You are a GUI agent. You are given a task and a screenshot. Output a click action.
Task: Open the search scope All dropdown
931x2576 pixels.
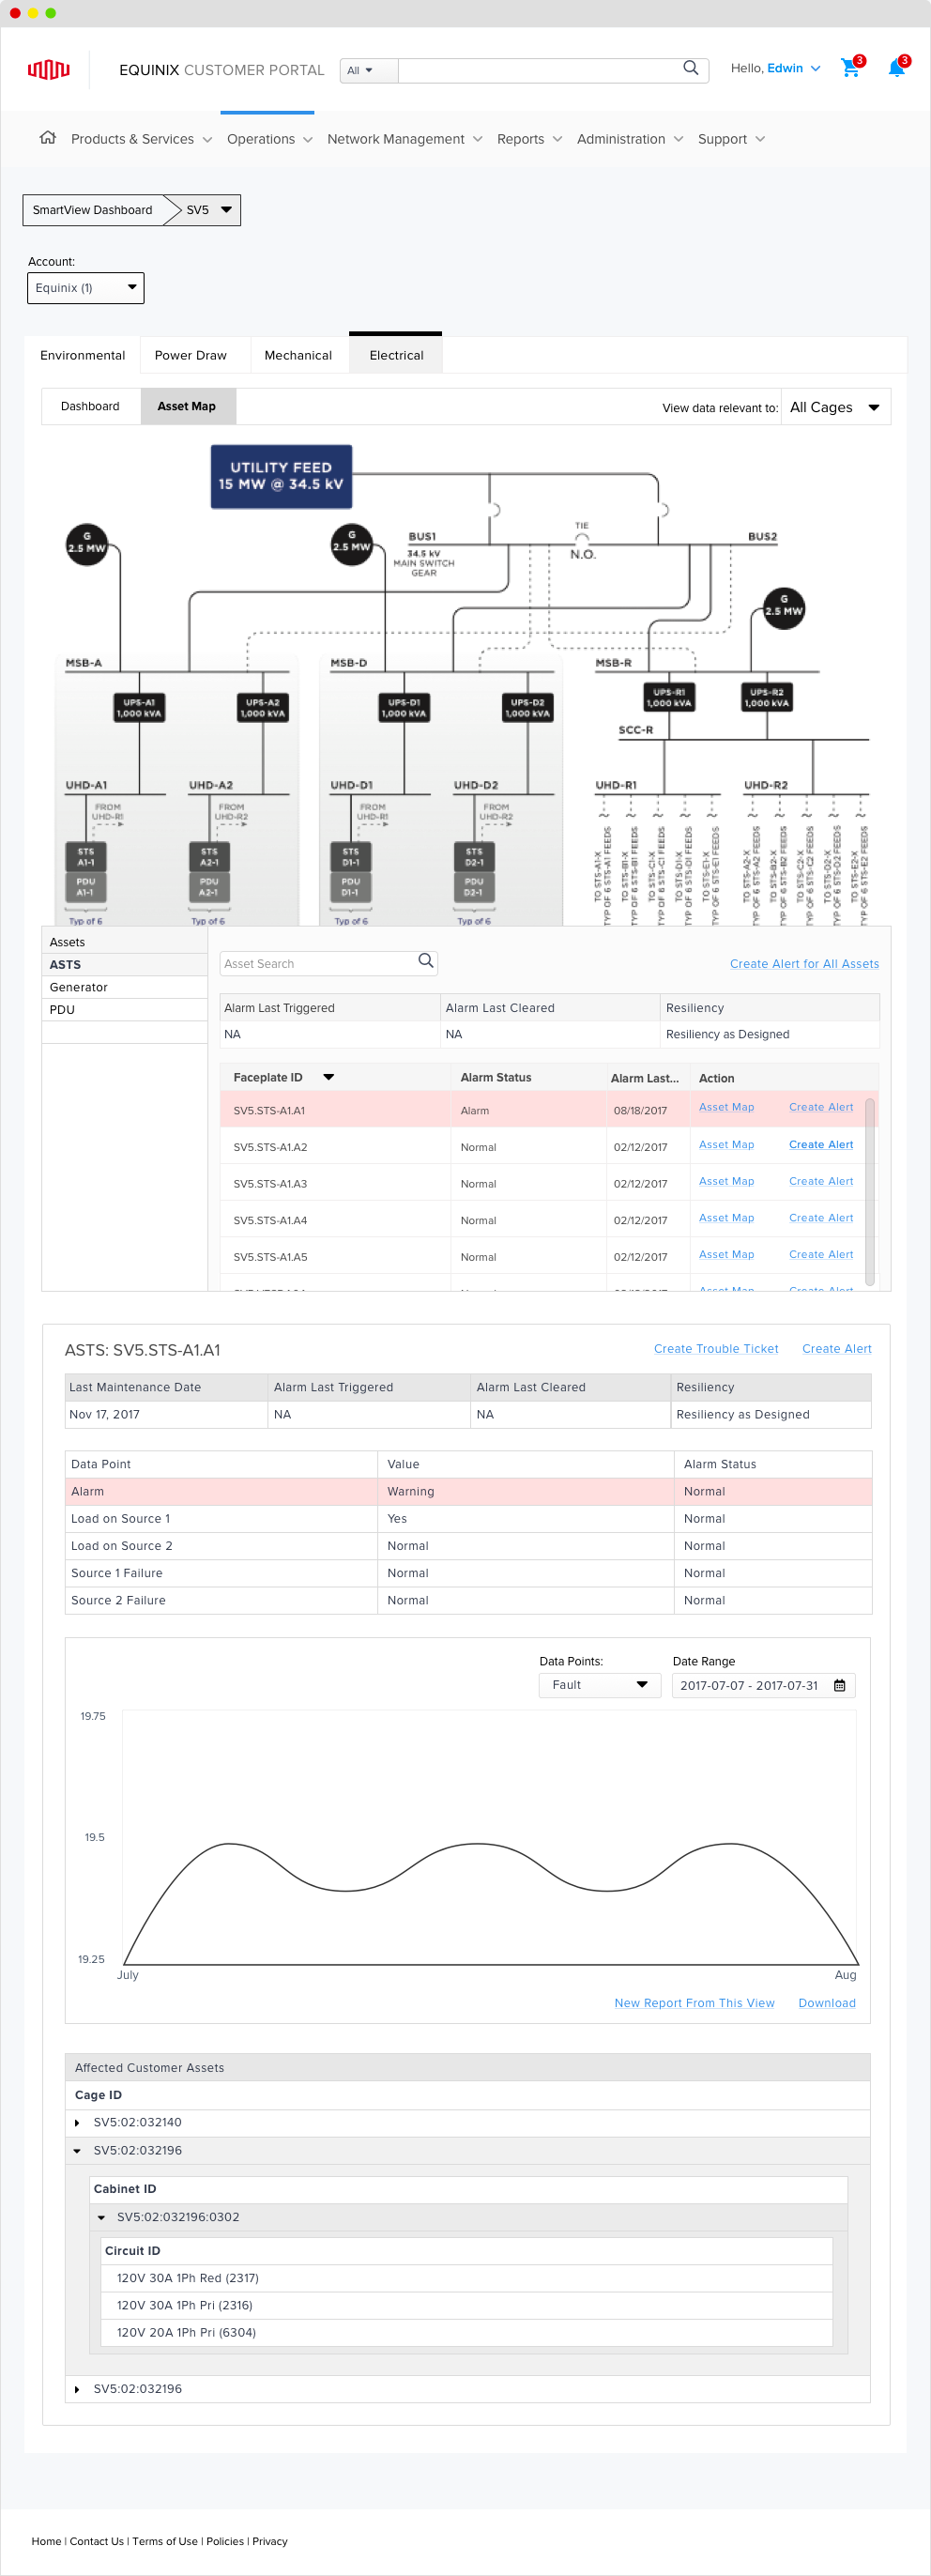coord(369,71)
